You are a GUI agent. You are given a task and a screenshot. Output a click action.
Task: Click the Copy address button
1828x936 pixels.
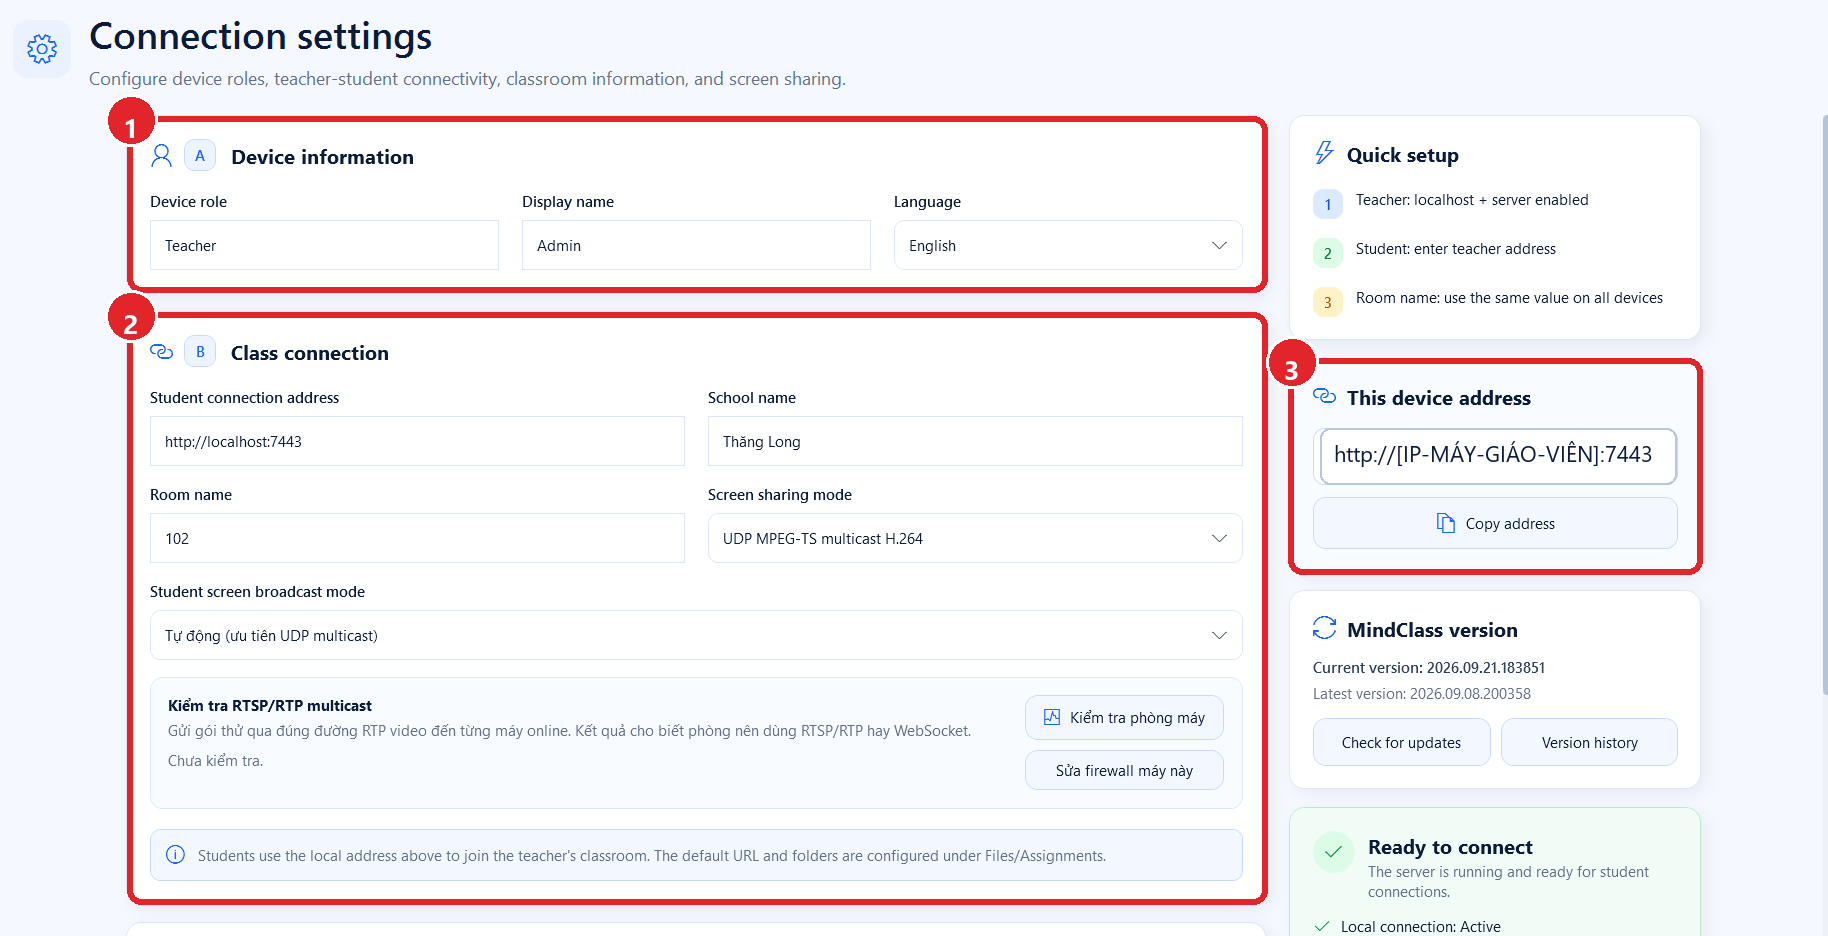(1495, 523)
